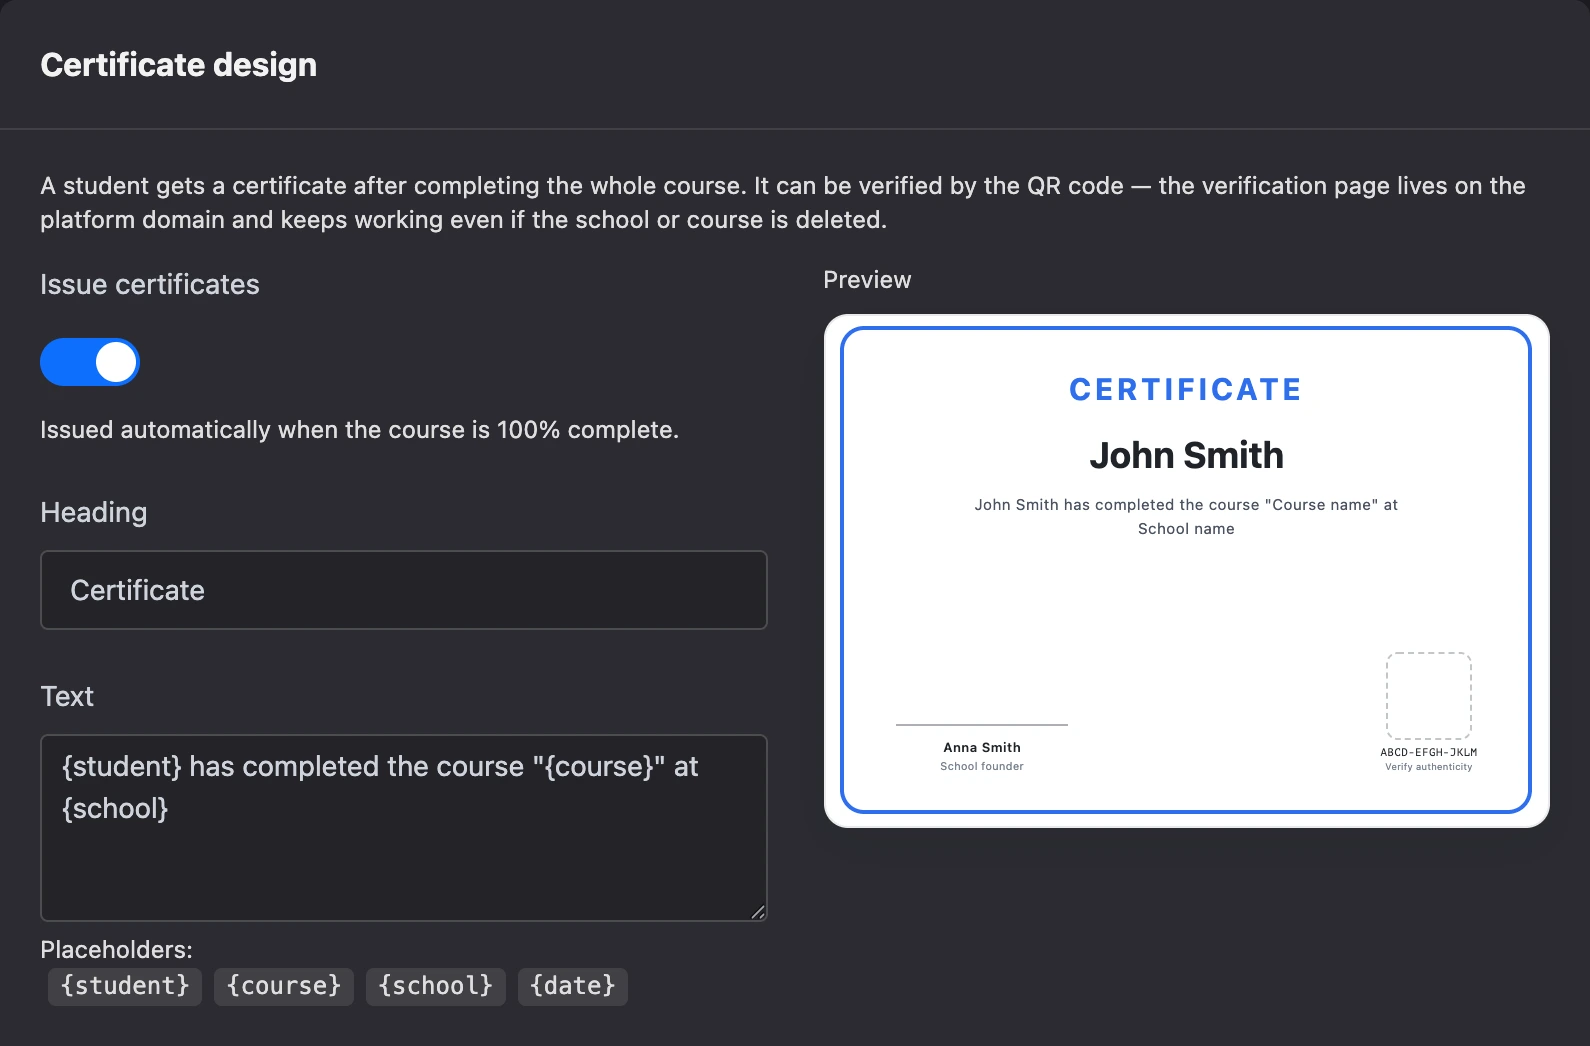Click the ABCD-EFGH-JKLM verification code
This screenshot has width=1590, height=1046.
click(1428, 752)
